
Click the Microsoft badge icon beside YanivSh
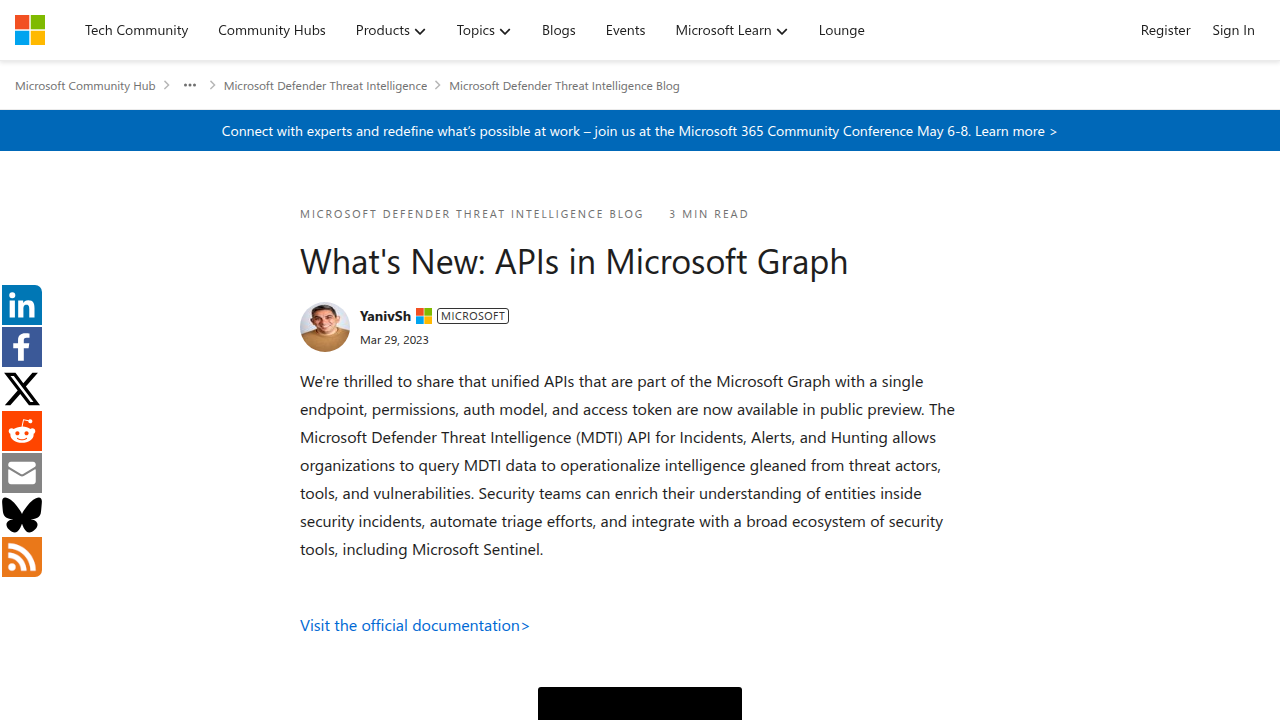click(424, 316)
